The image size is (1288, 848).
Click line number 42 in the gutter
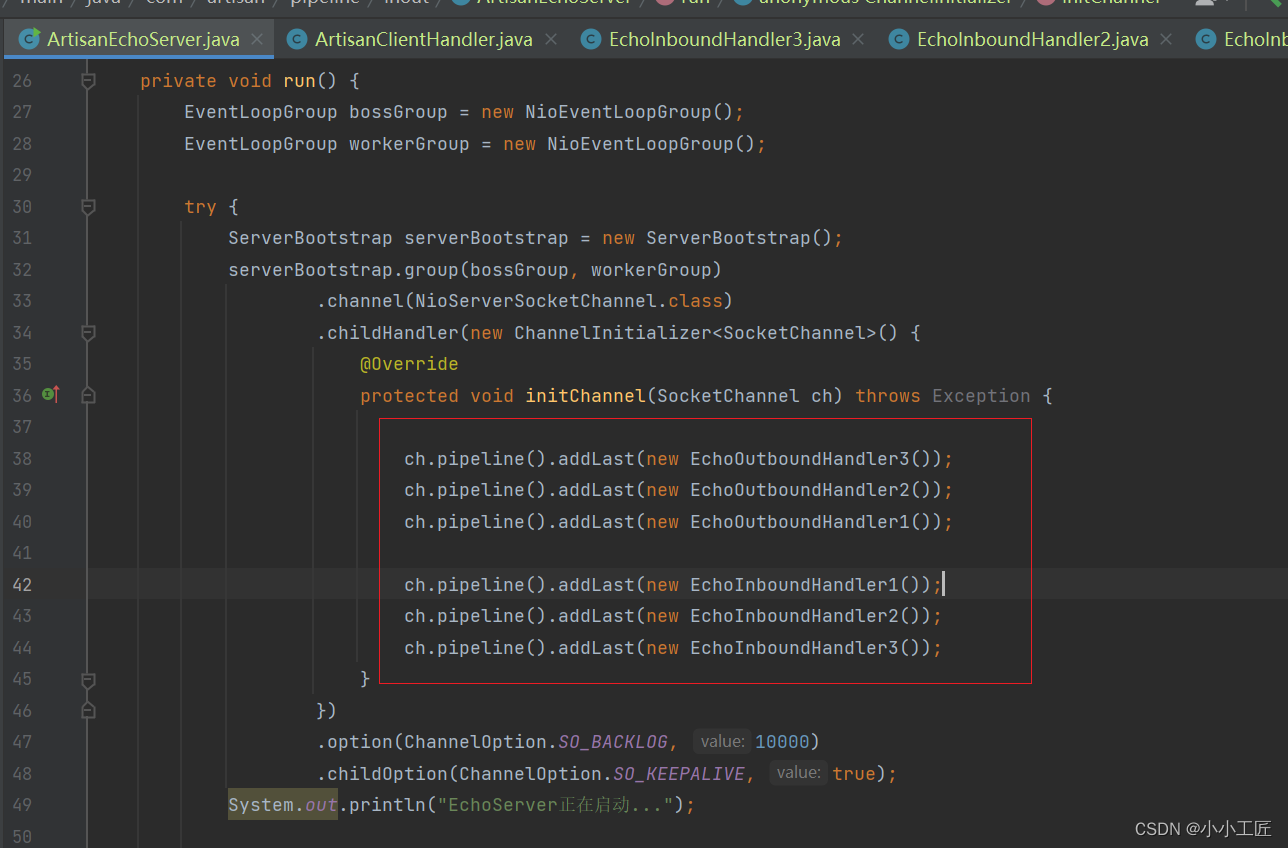[x=22, y=585]
